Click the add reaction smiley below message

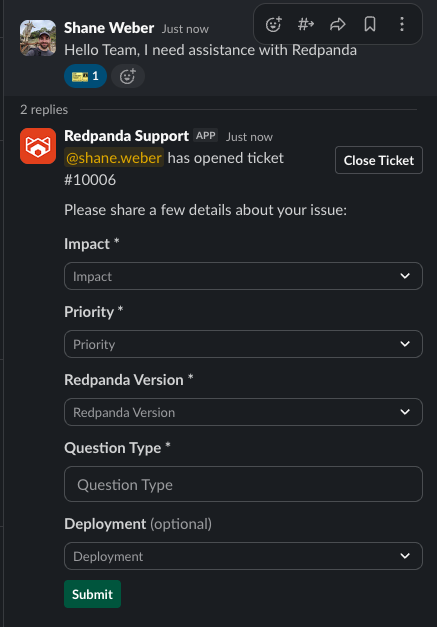(x=128, y=76)
